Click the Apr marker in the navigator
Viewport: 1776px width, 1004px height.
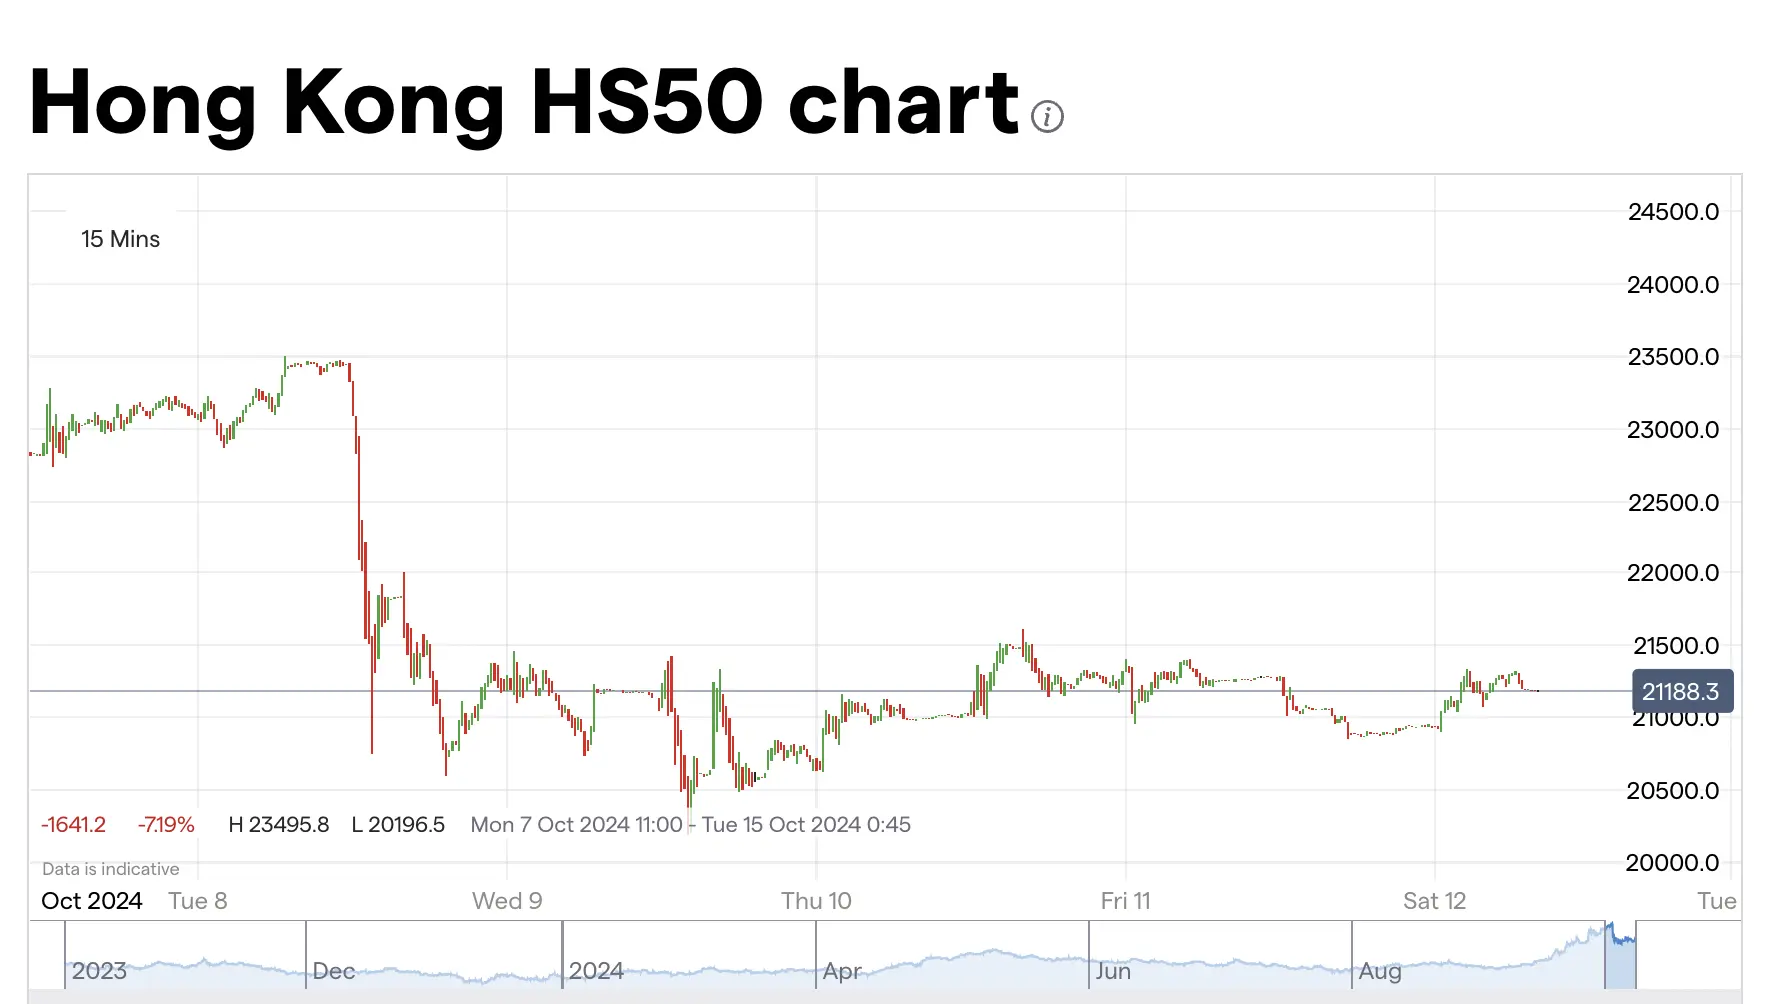843,971
